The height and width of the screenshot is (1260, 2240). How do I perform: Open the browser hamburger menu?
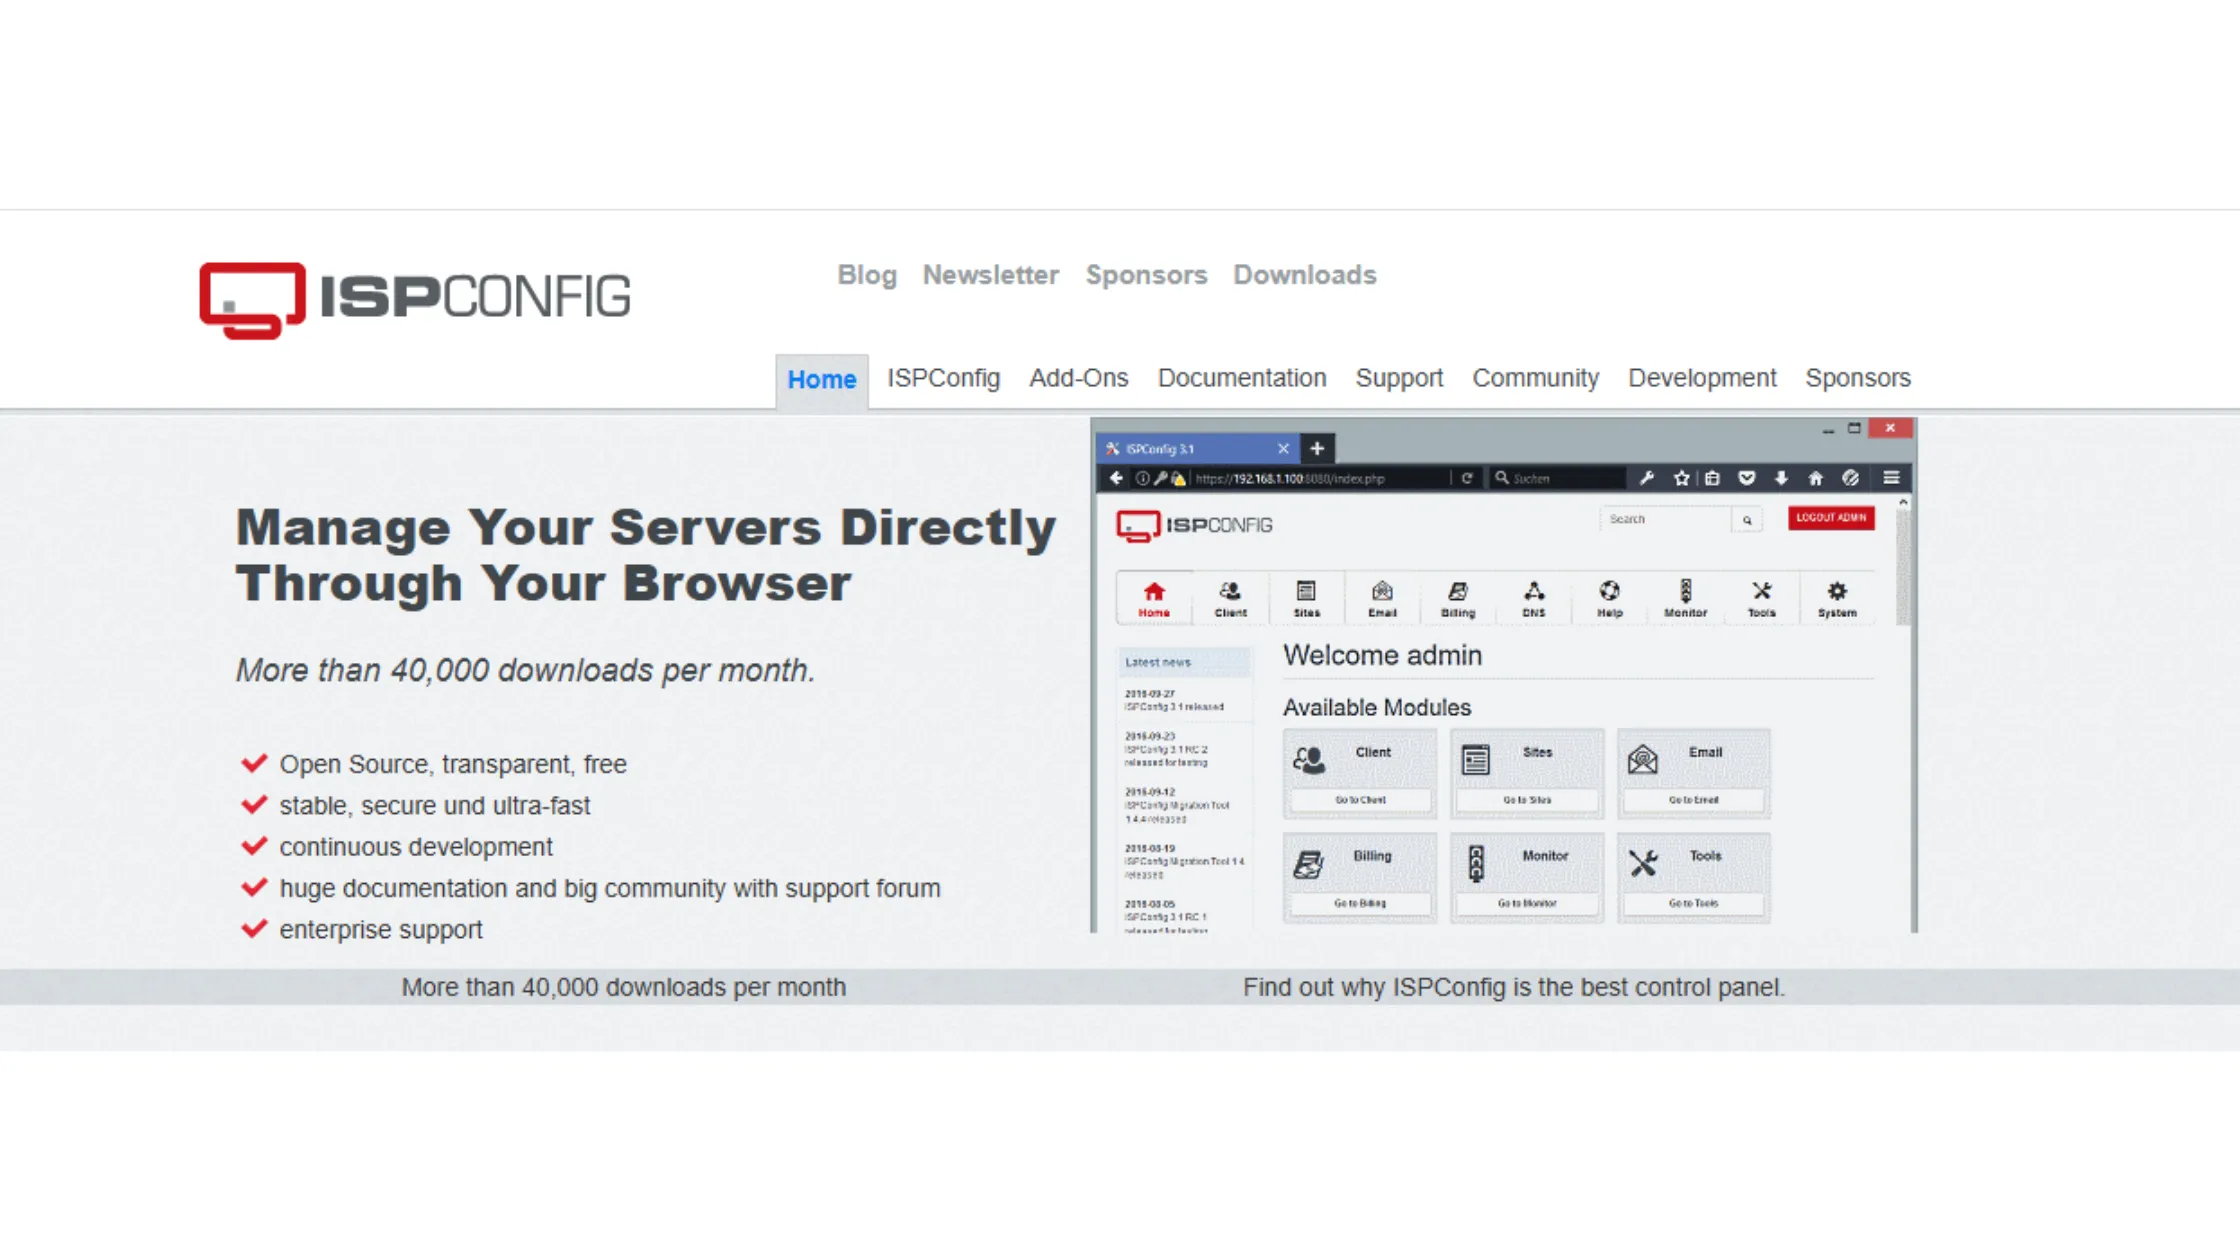coord(1891,478)
